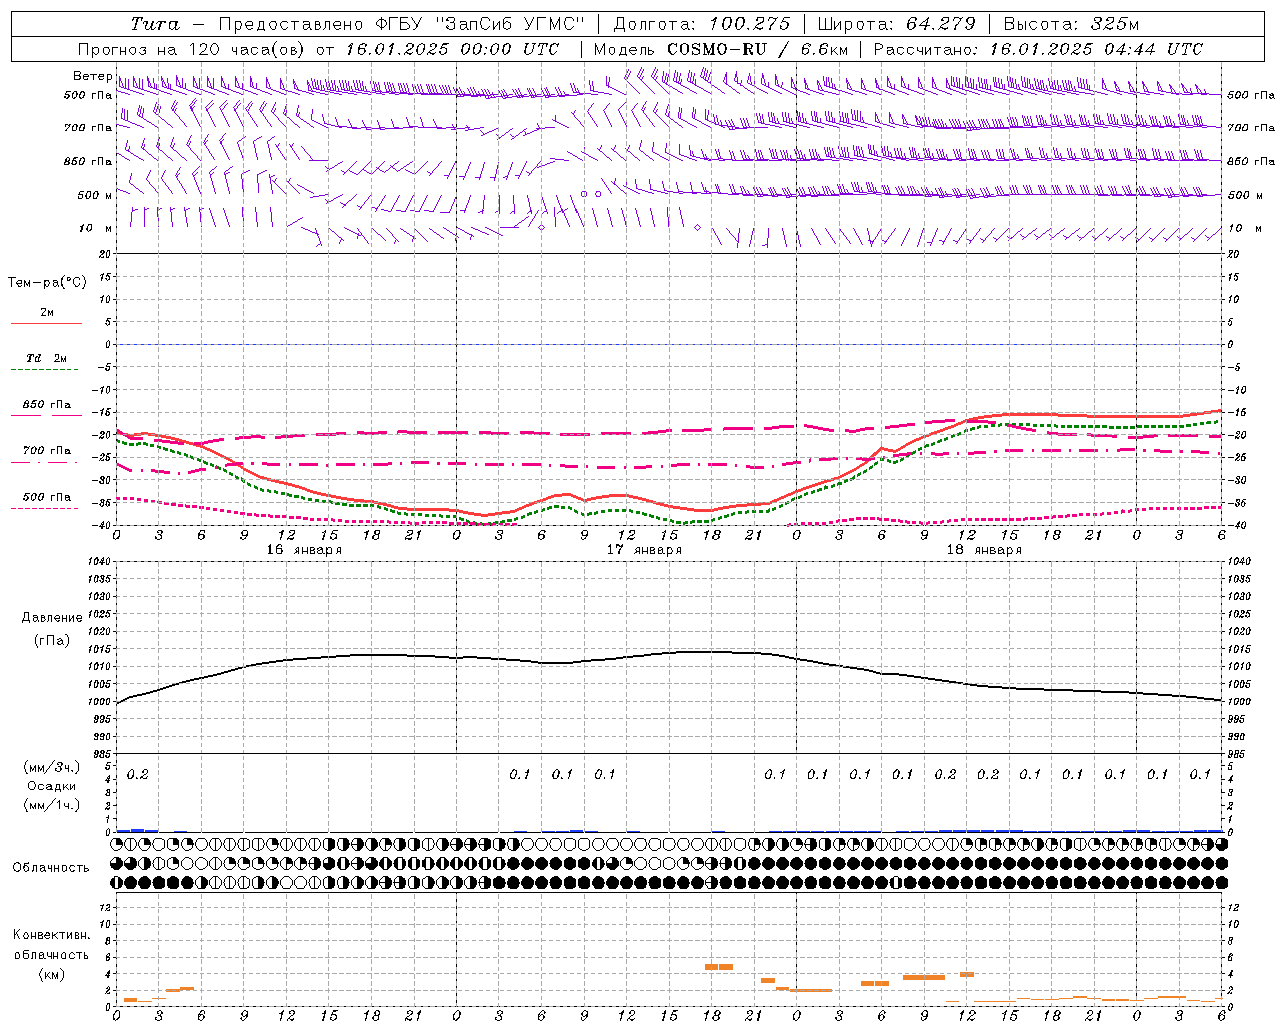Click the '500 м' wind level label on left

[94, 195]
